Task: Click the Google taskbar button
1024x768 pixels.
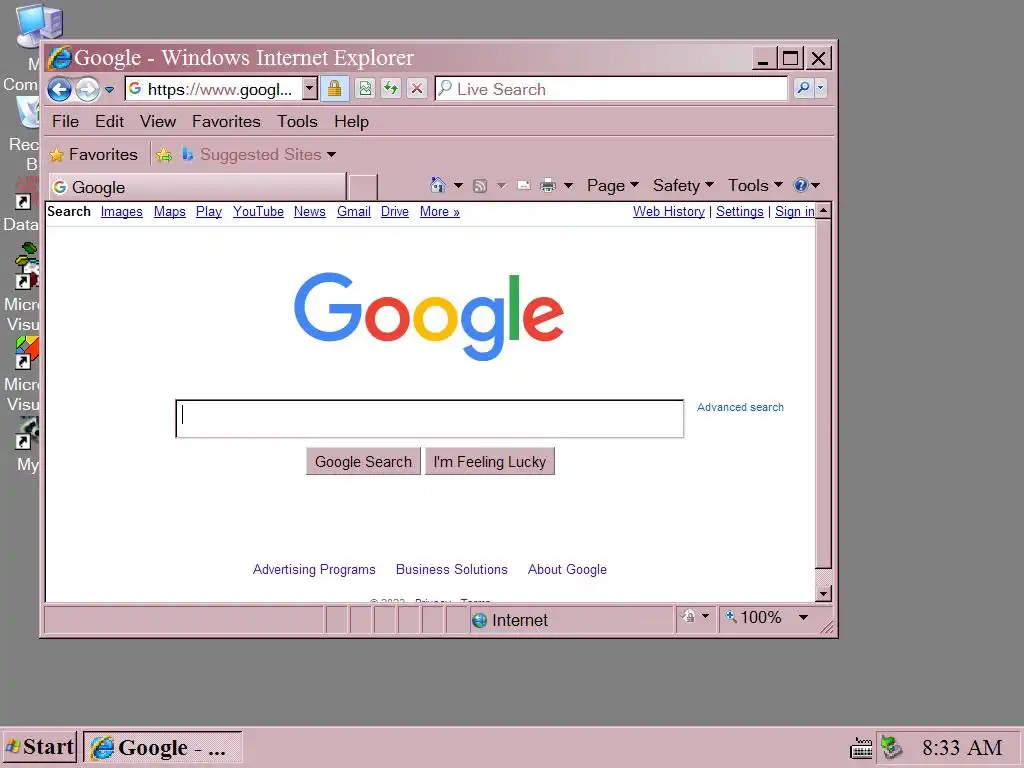Action: [x=163, y=747]
